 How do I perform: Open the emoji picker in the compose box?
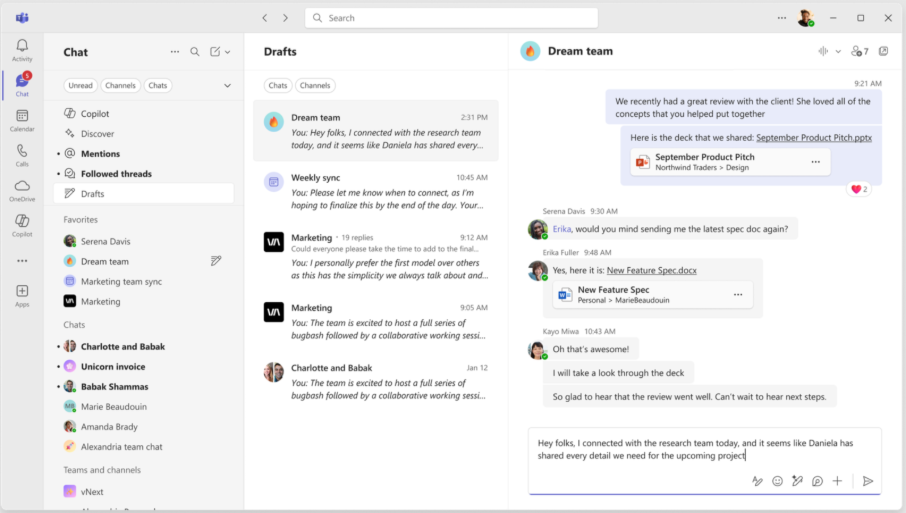point(777,481)
